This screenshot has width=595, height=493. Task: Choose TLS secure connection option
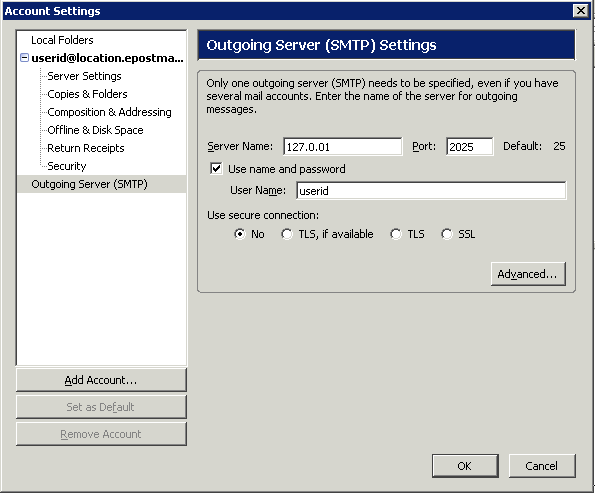click(396, 234)
